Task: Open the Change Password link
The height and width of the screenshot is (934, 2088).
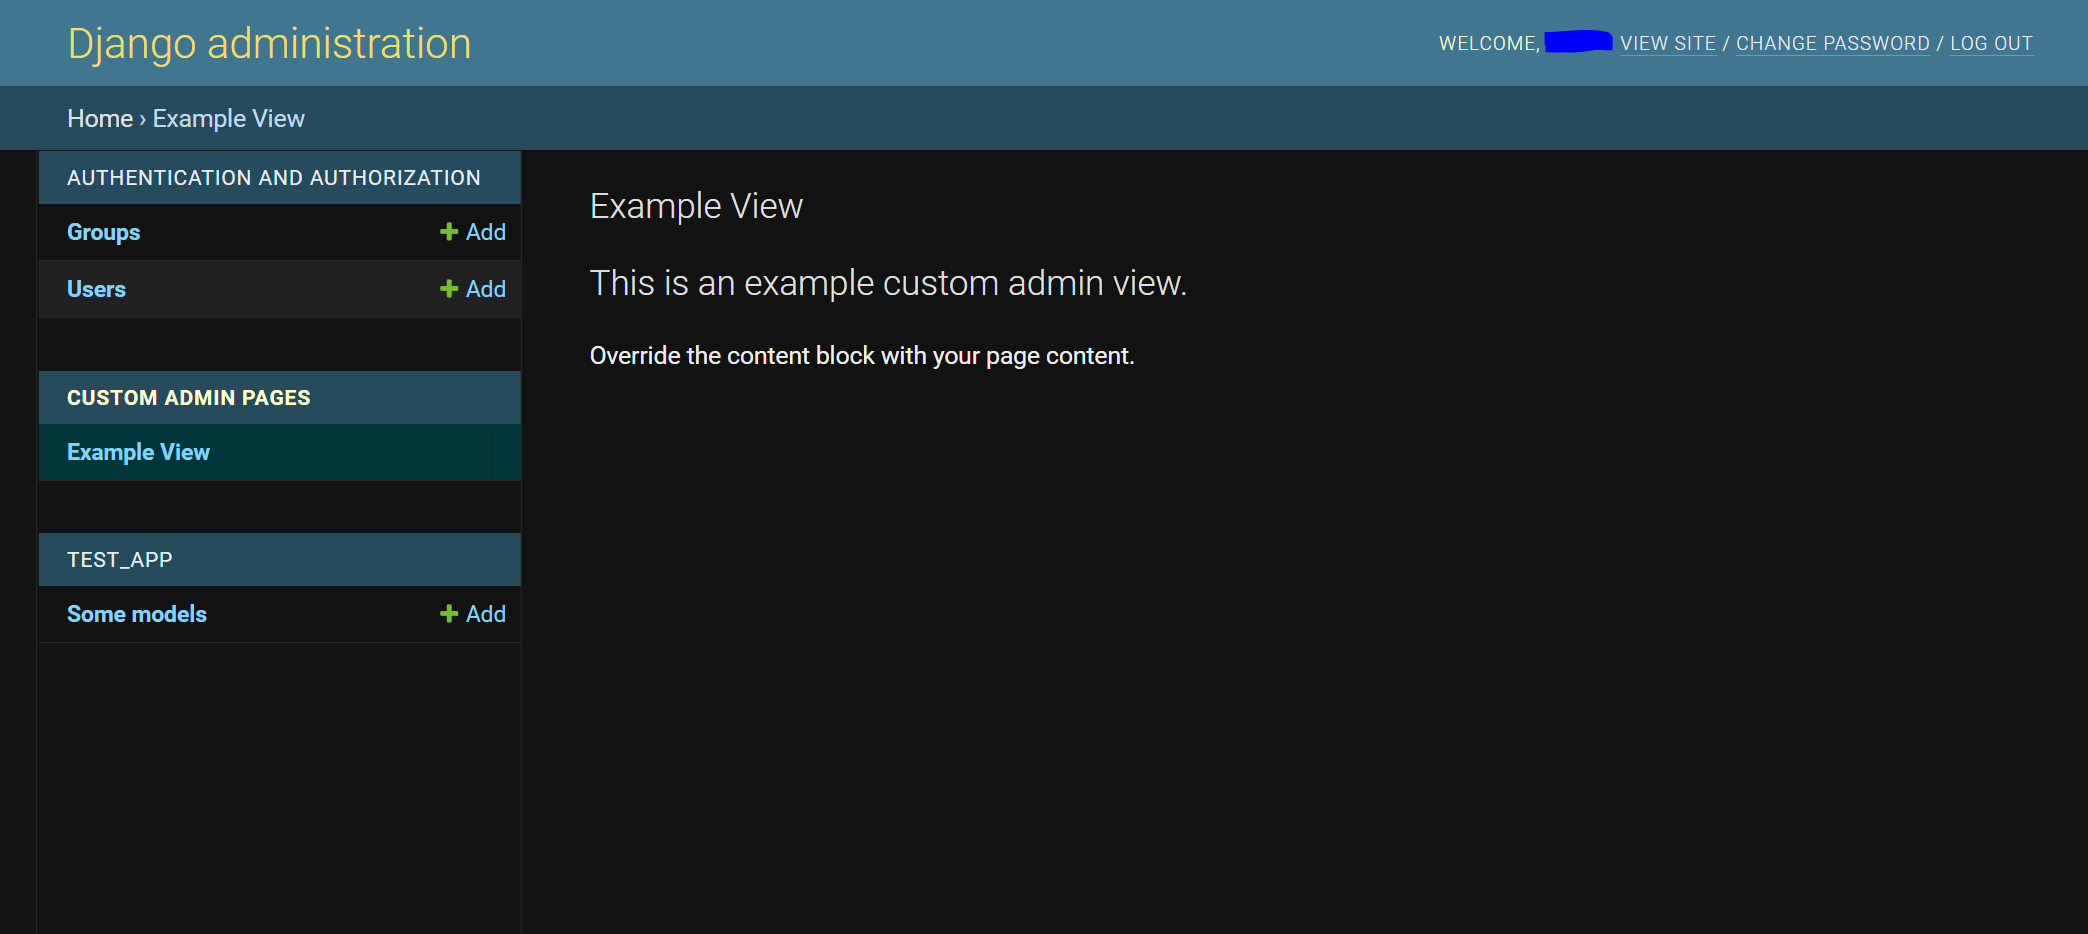Action: click(1833, 44)
